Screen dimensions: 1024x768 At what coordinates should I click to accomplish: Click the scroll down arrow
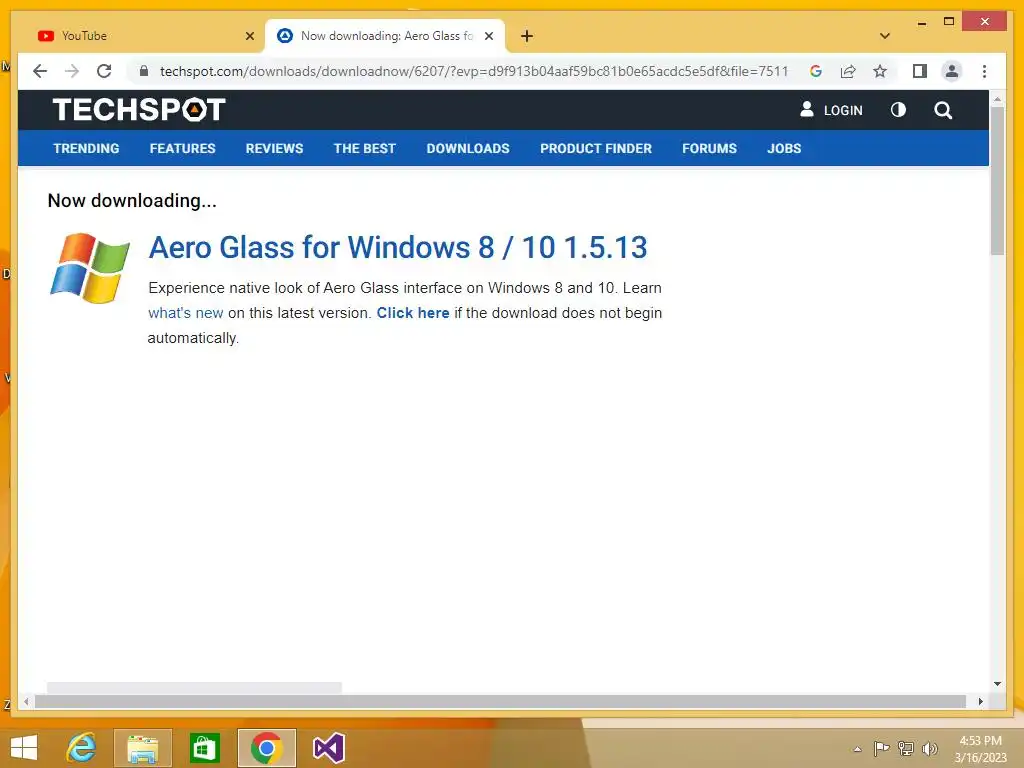tap(997, 684)
